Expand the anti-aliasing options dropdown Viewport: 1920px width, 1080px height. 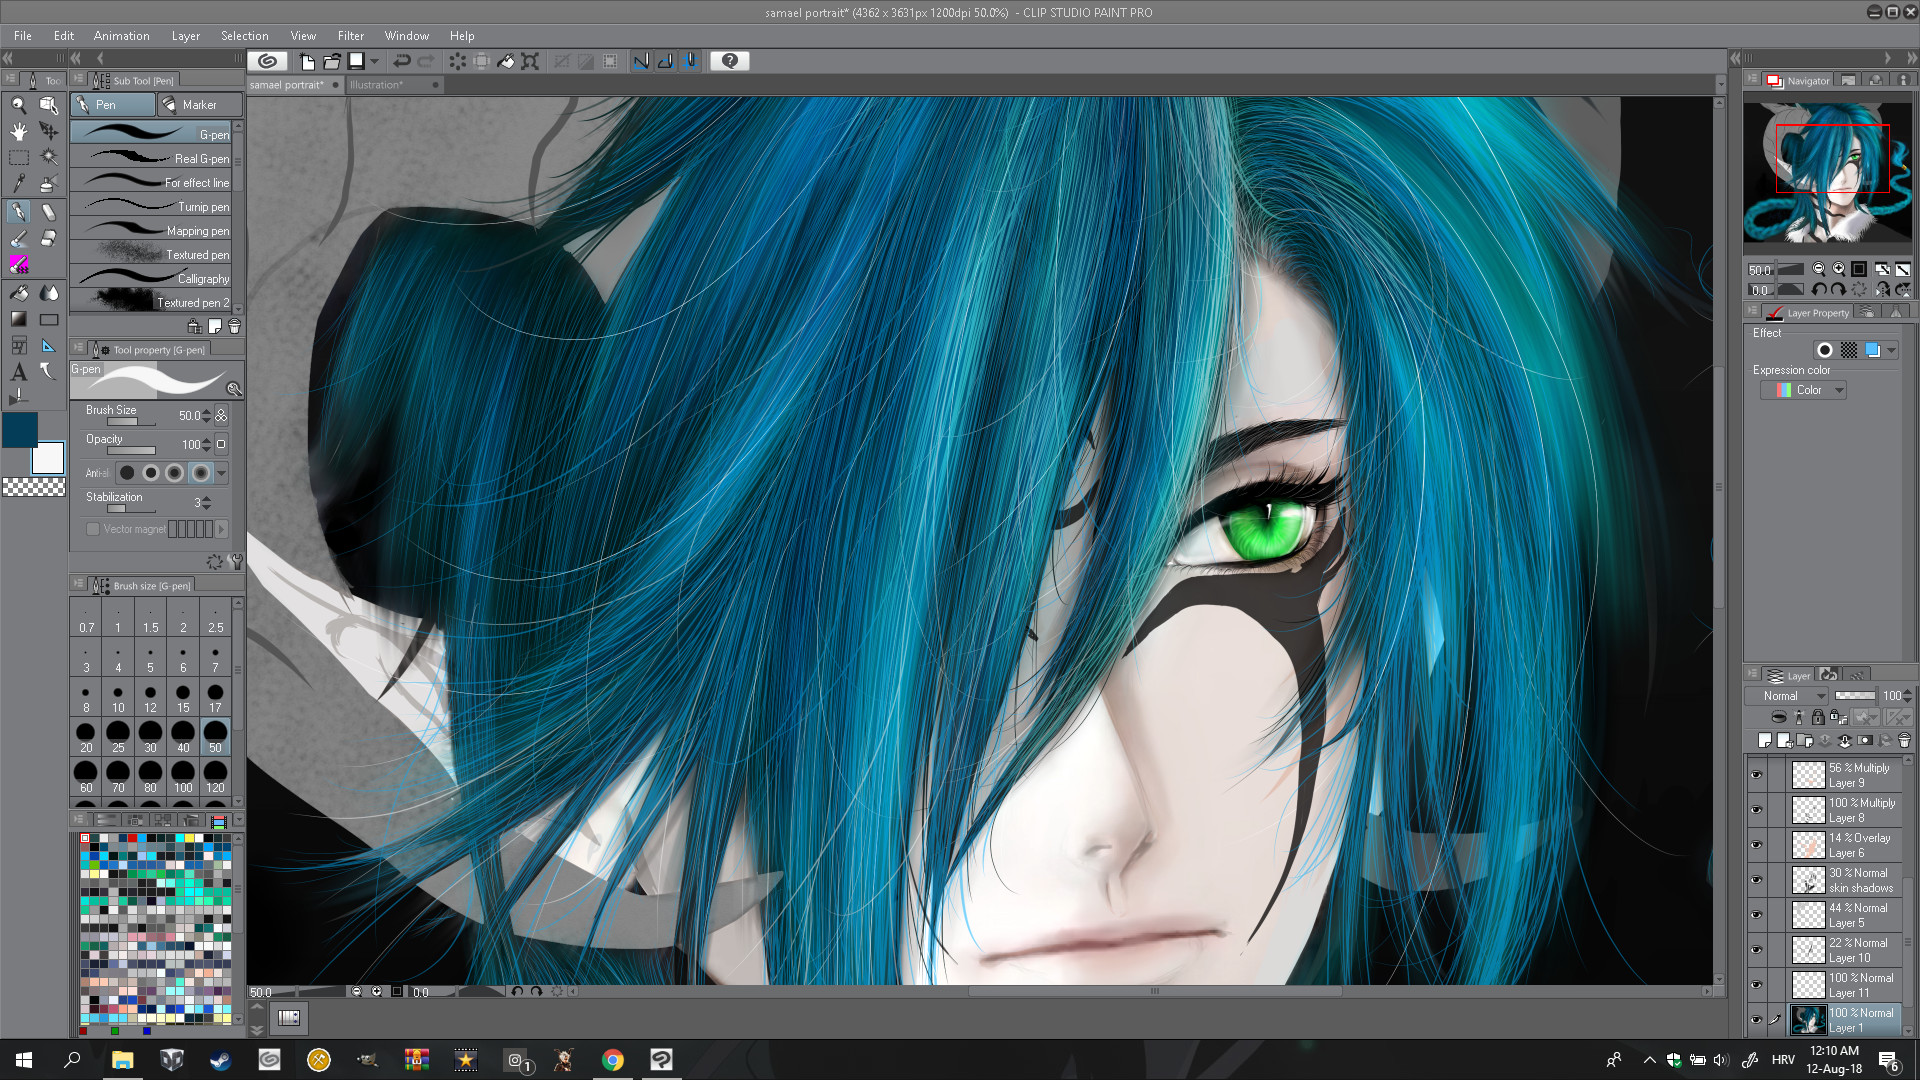222,473
